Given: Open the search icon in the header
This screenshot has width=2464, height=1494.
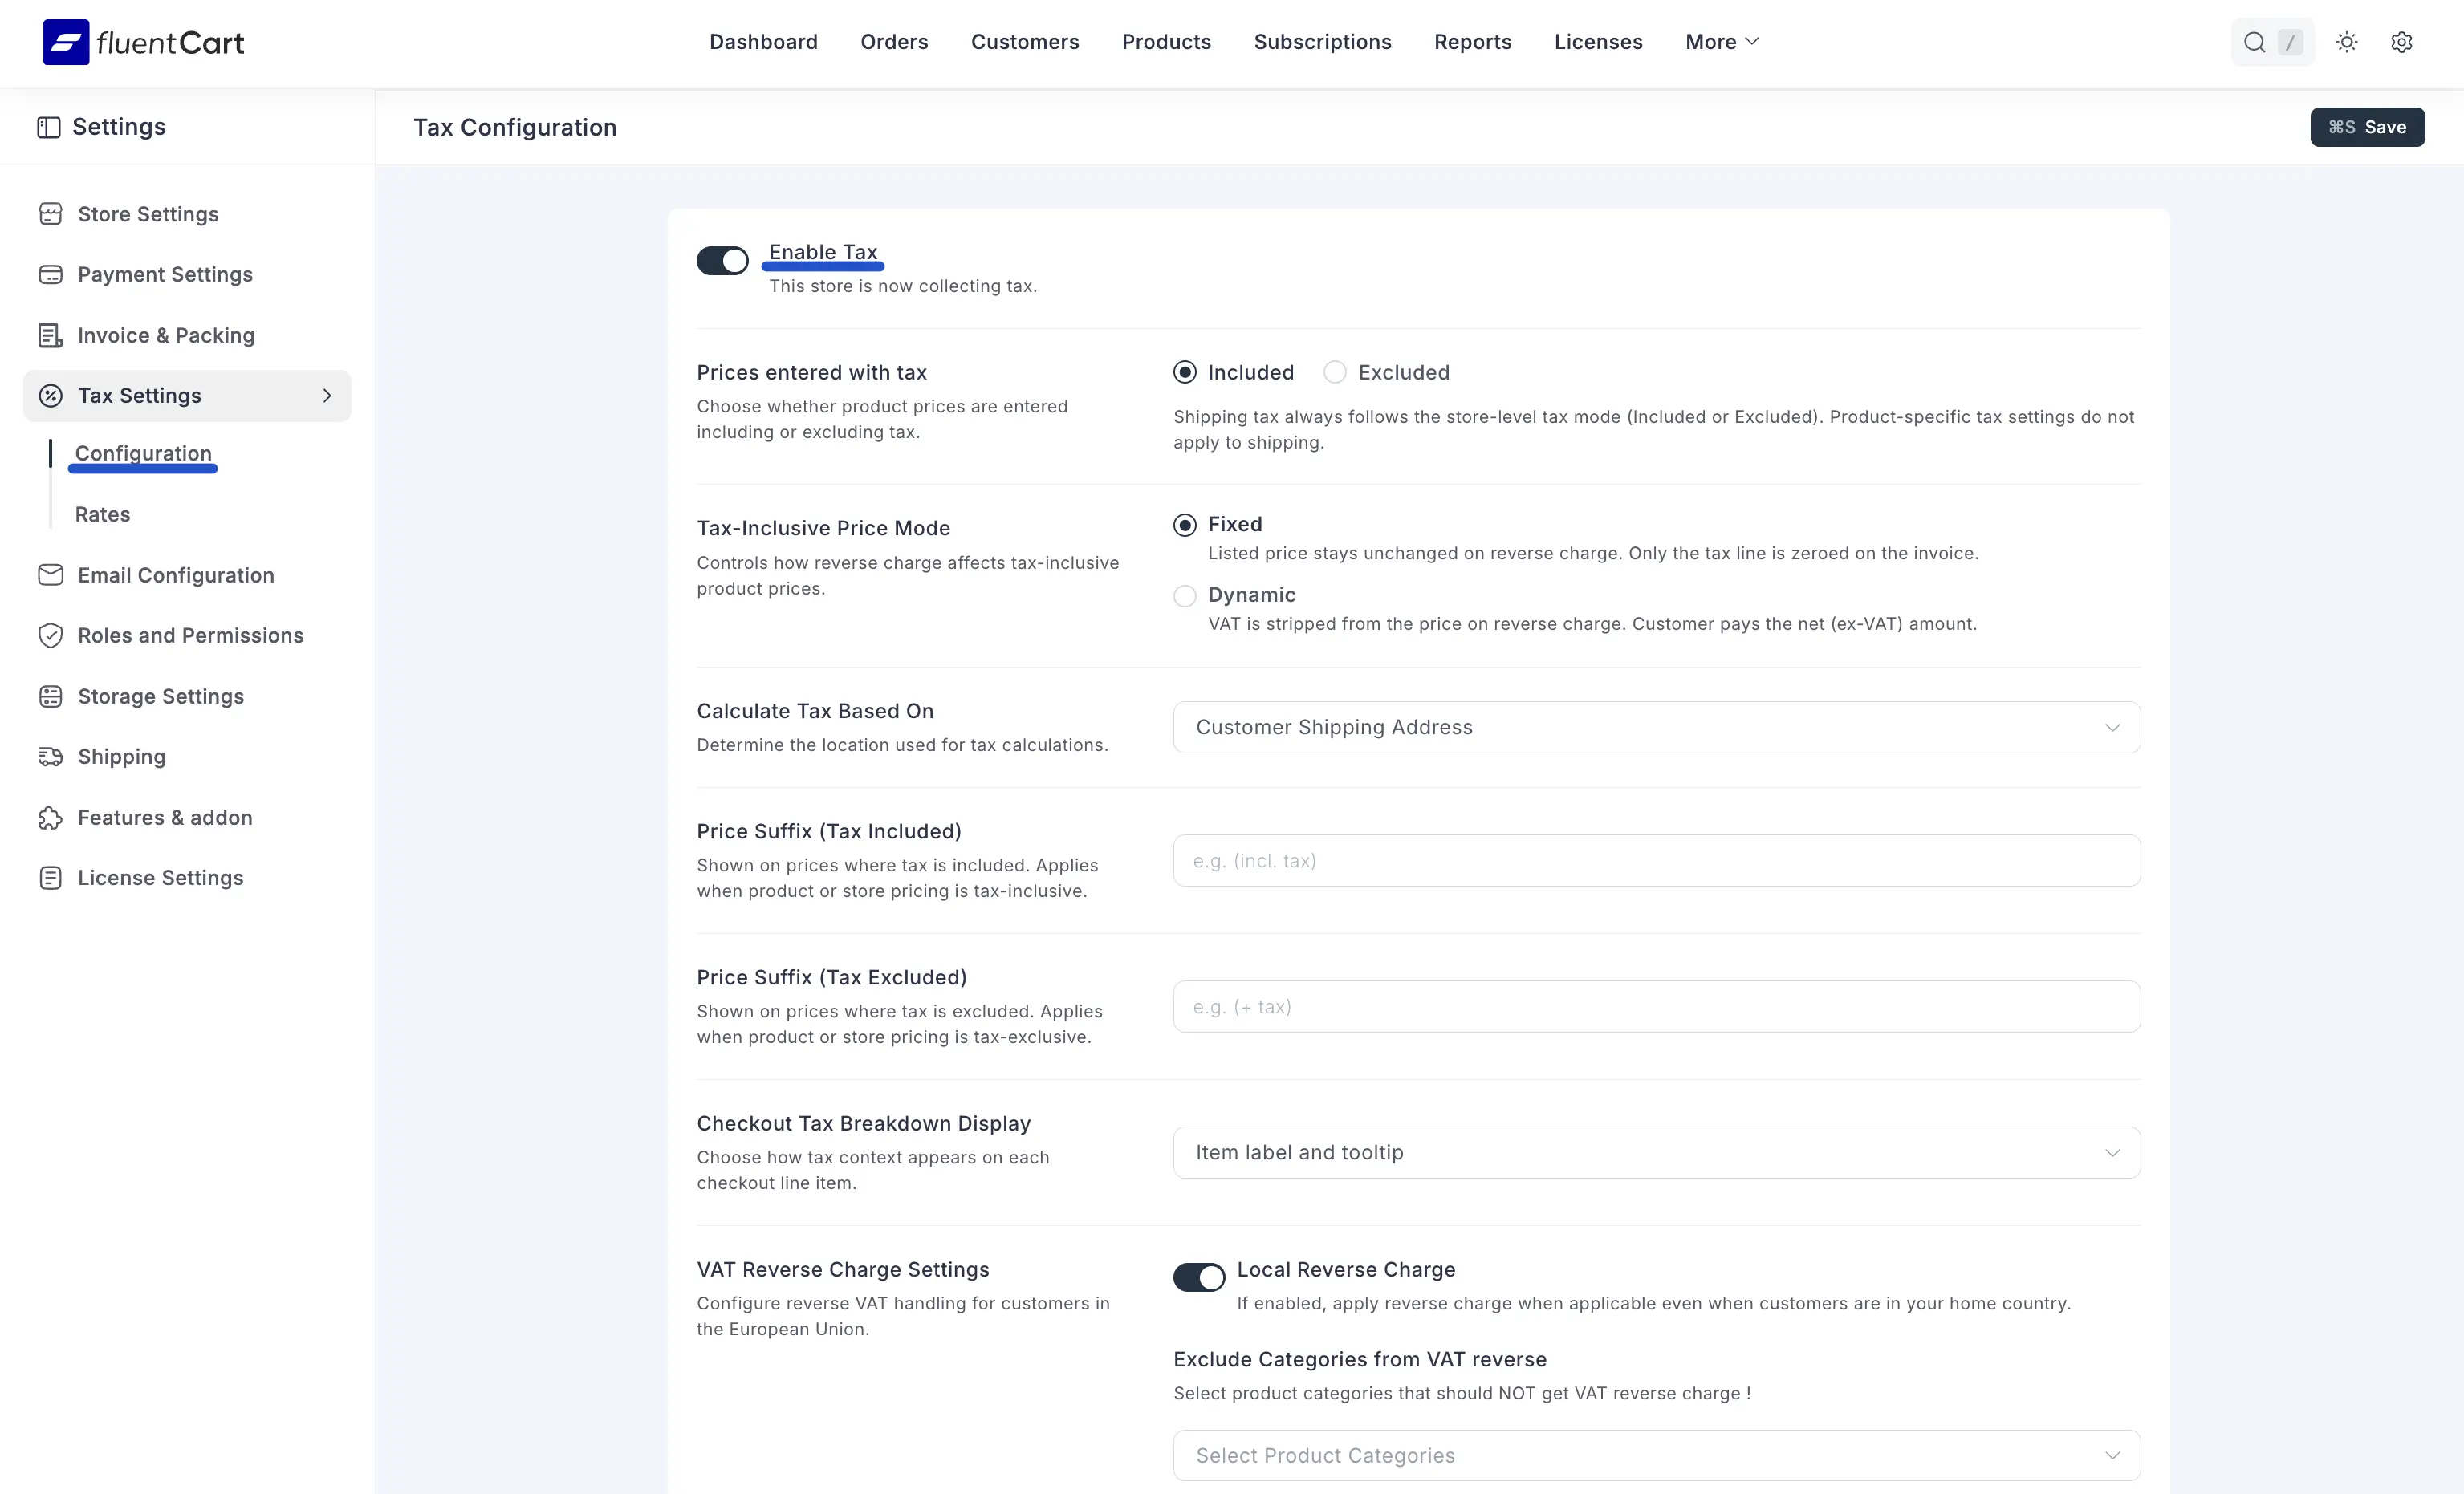Looking at the screenshot, I should click(x=2254, y=42).
